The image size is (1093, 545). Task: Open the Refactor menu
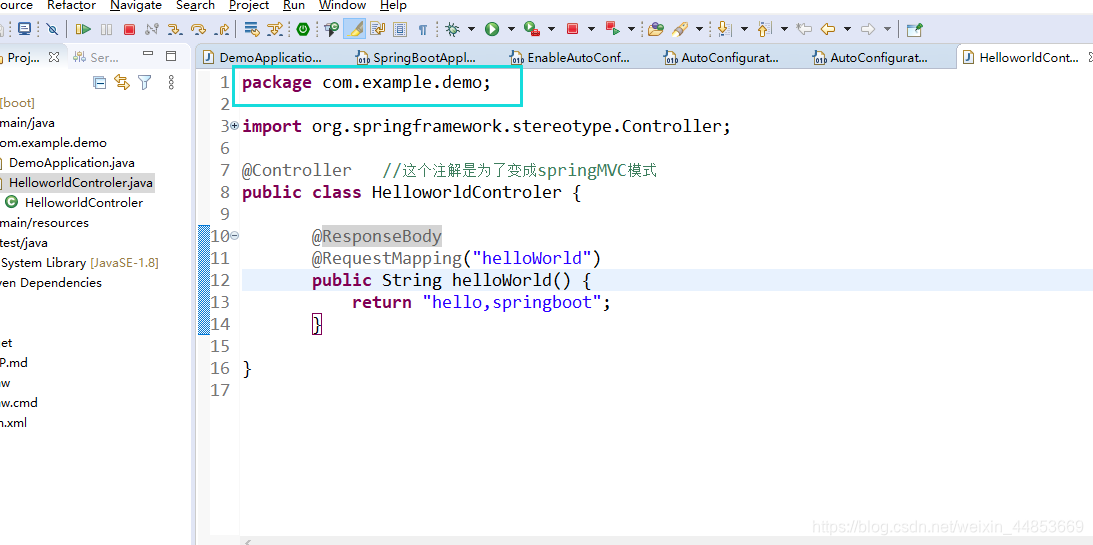(x=72, y=6)
